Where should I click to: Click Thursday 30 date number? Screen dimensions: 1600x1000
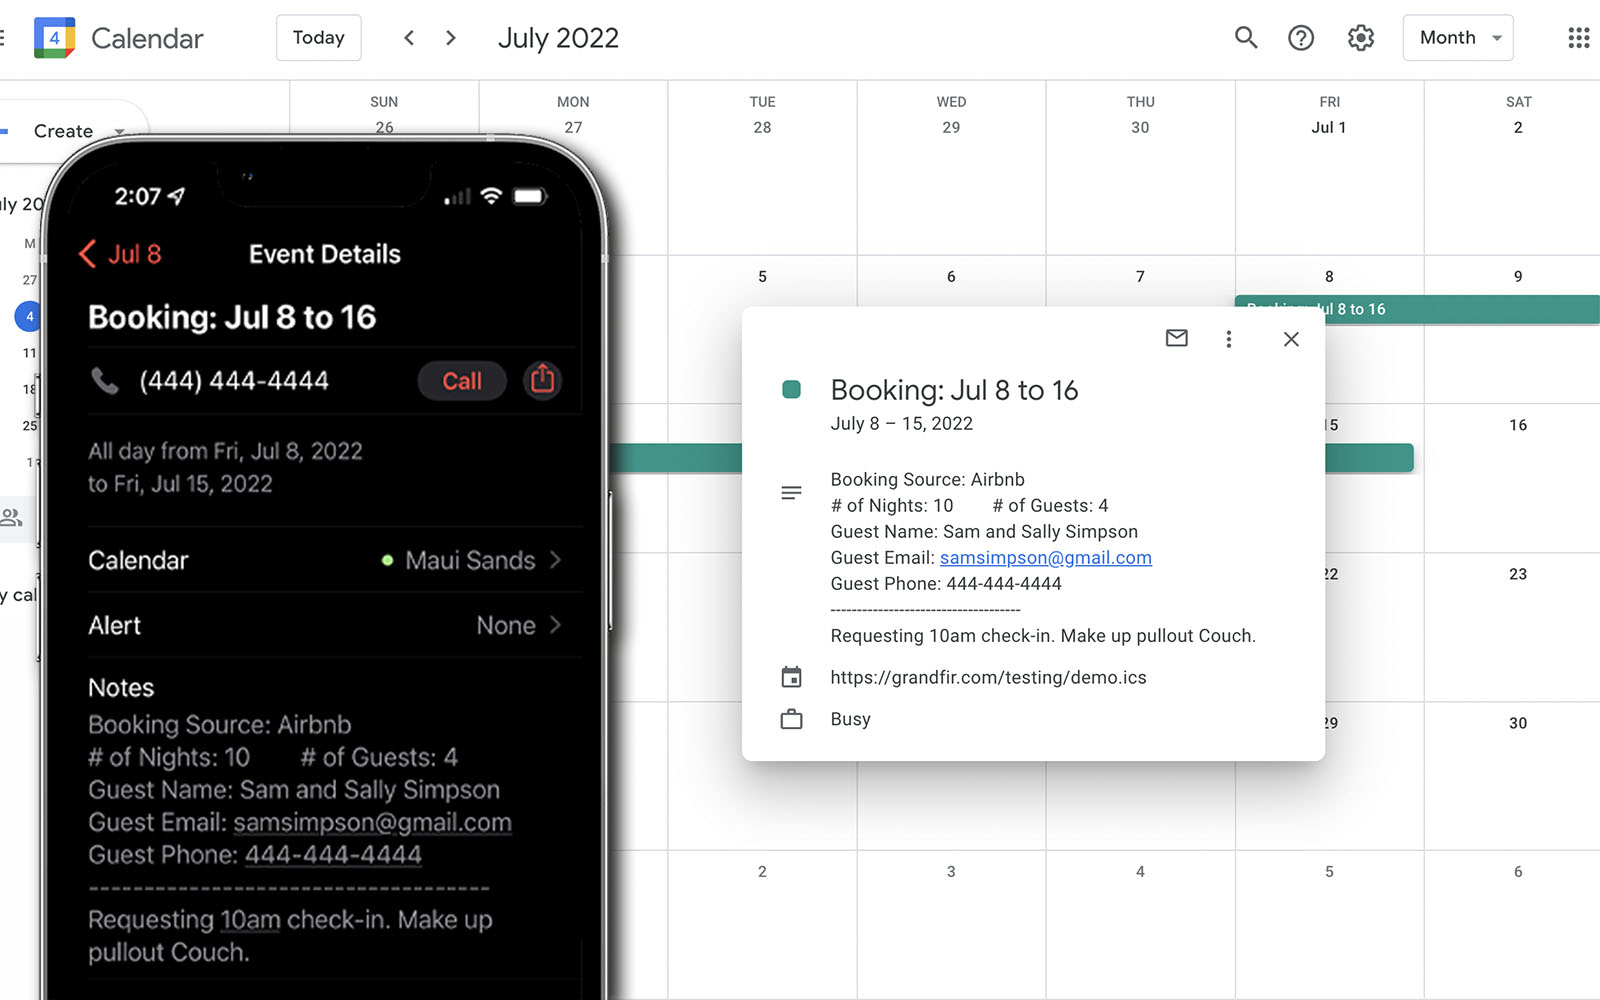[x=1140, y=127]
